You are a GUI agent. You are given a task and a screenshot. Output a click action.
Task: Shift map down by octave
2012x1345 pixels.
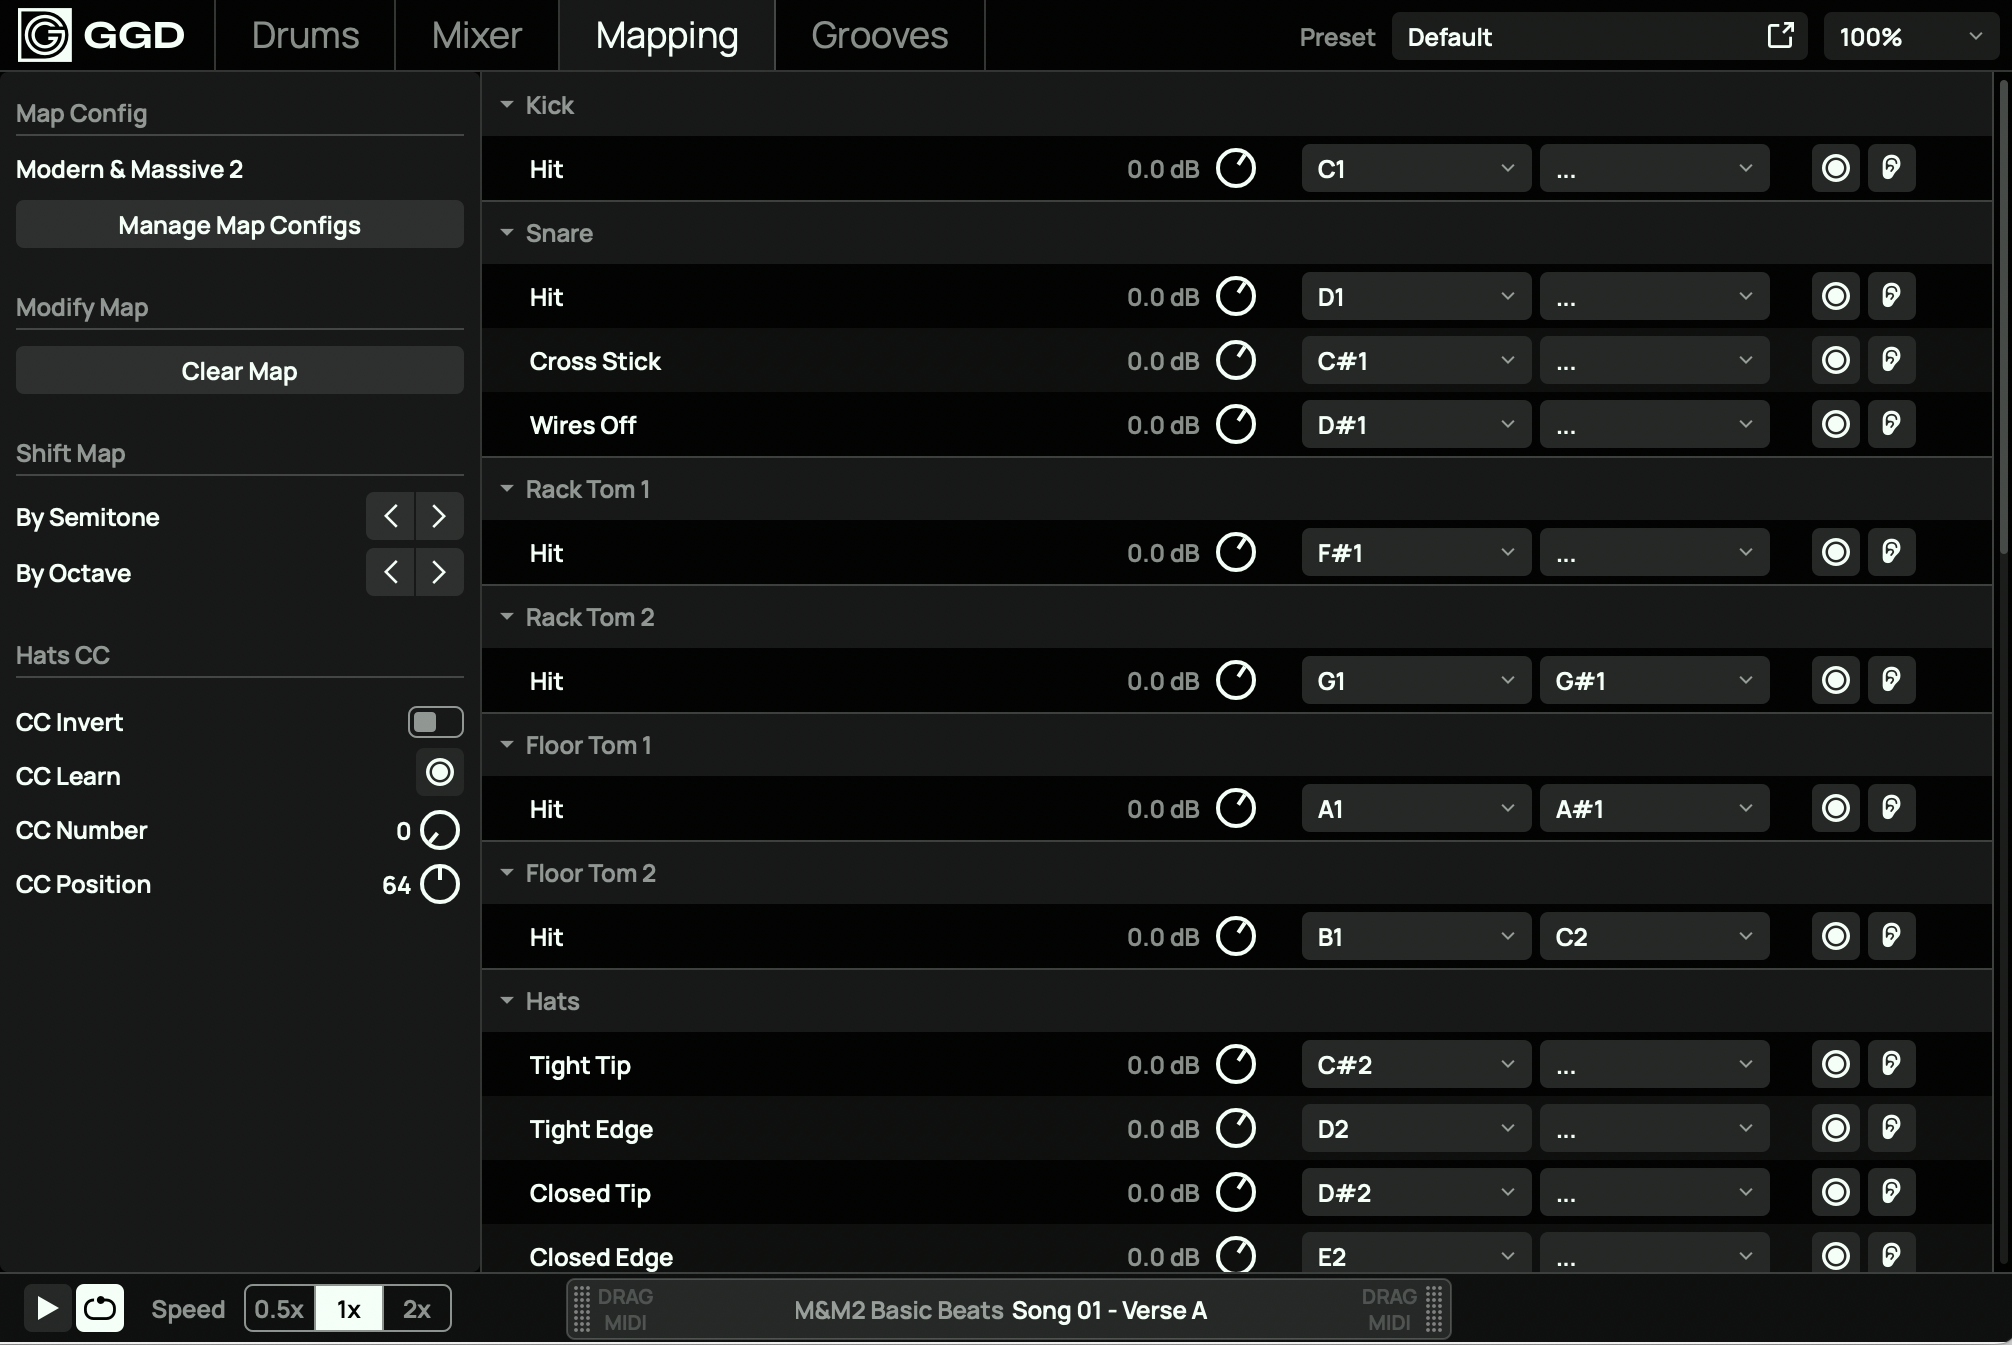pyautogui.click(x=390, y=572)
